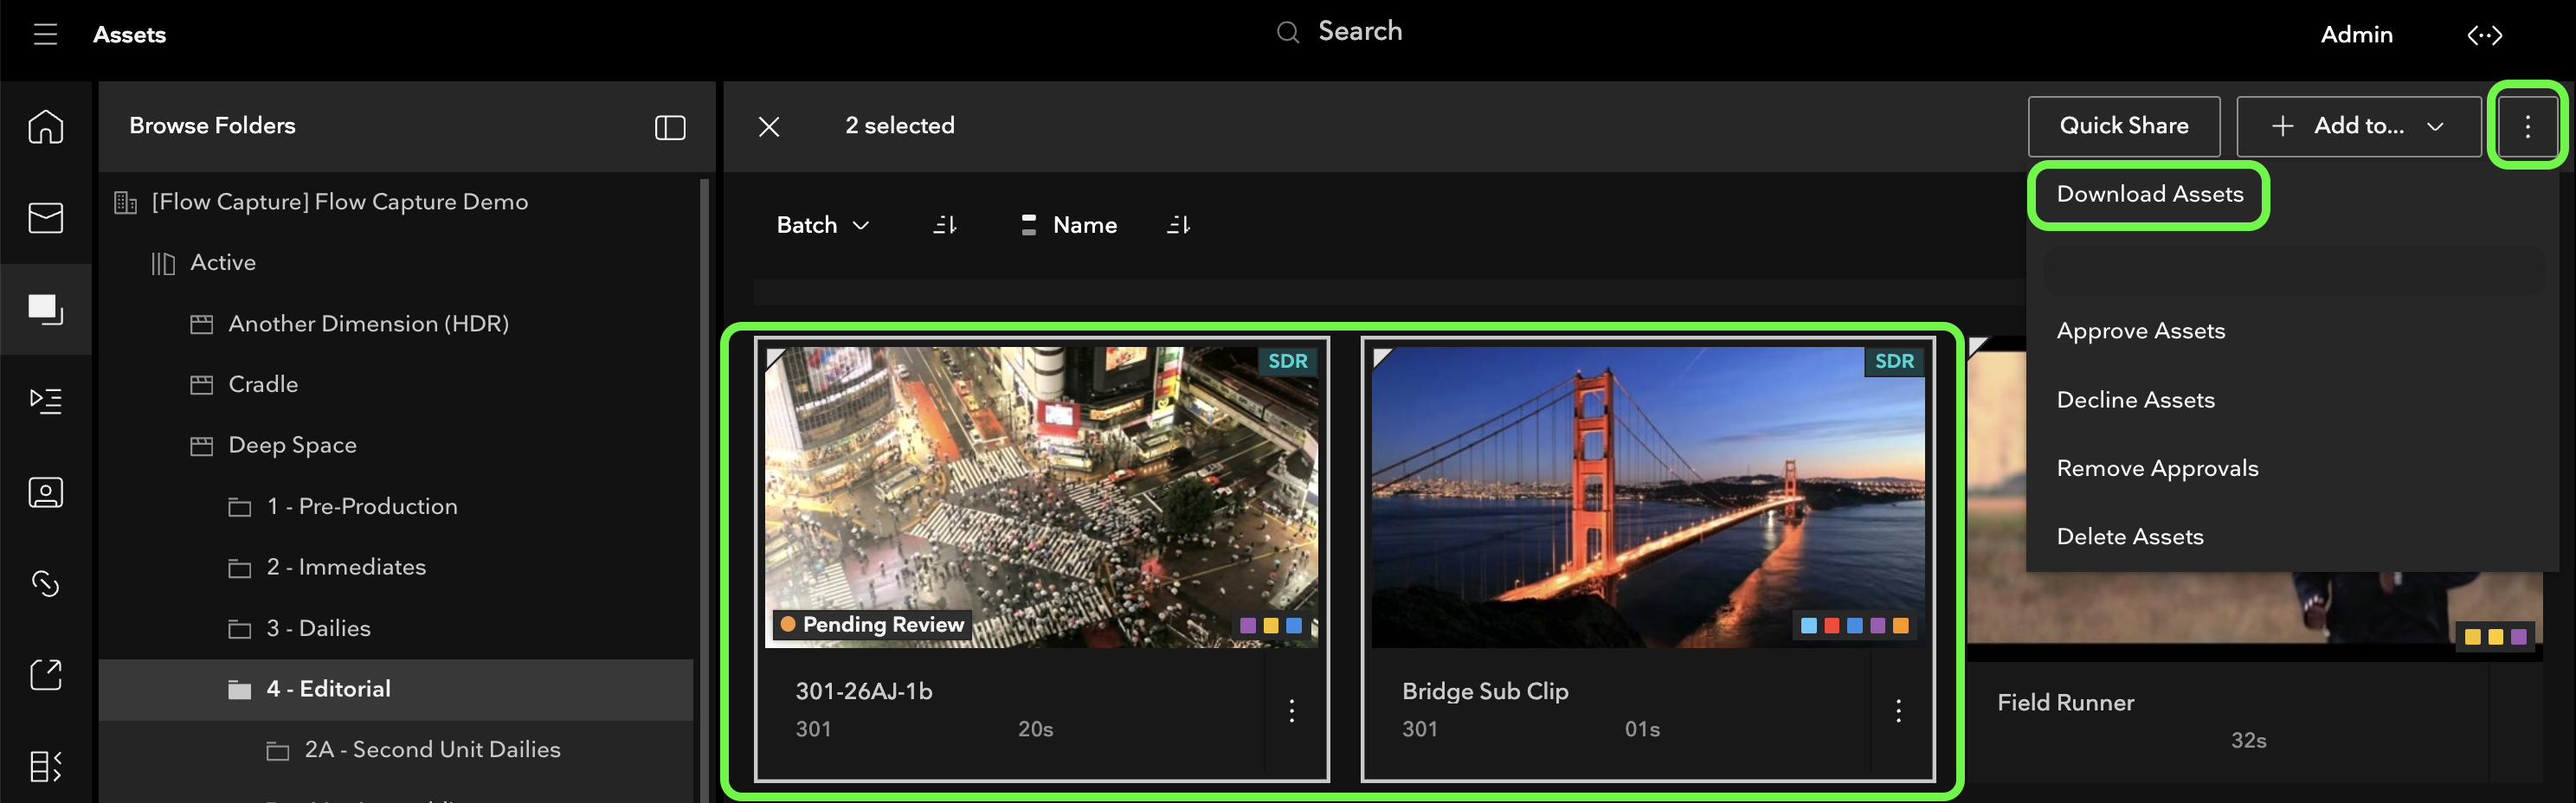Open the Cradle project folder
The width and height of the screenshot is (2576, 803).
point(263,385)
